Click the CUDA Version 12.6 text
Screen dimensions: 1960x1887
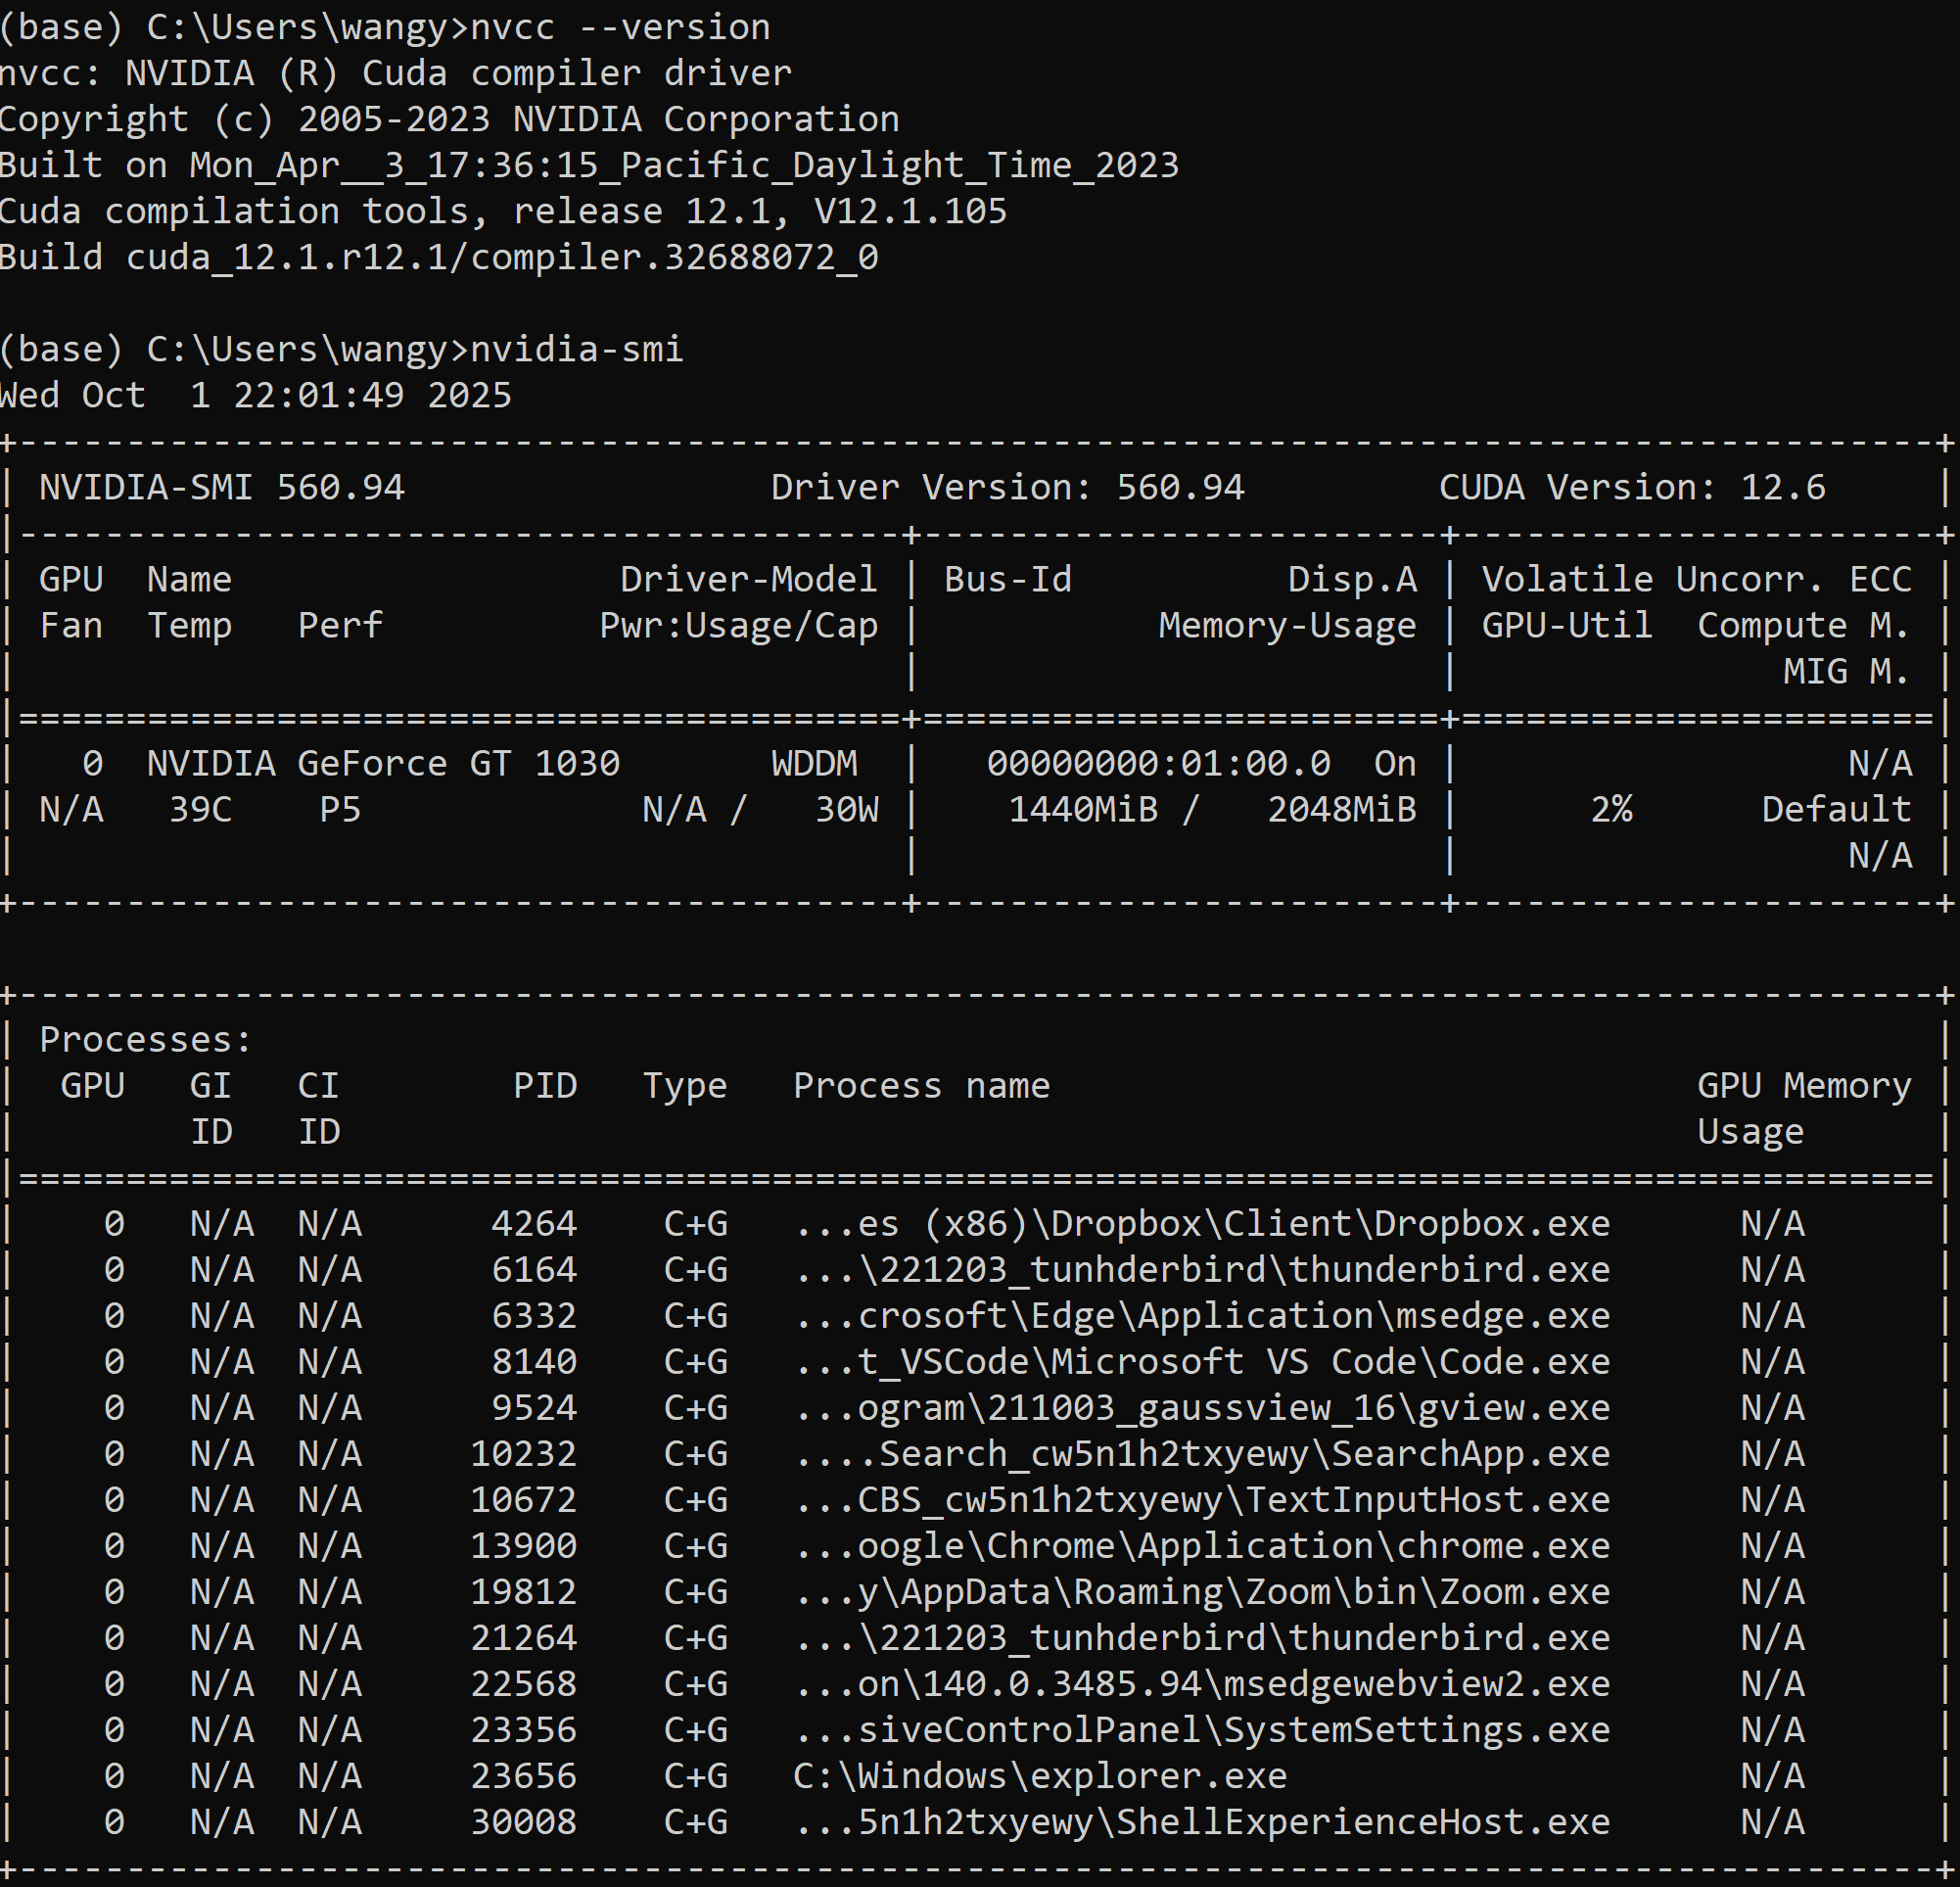pos(1631,487)
